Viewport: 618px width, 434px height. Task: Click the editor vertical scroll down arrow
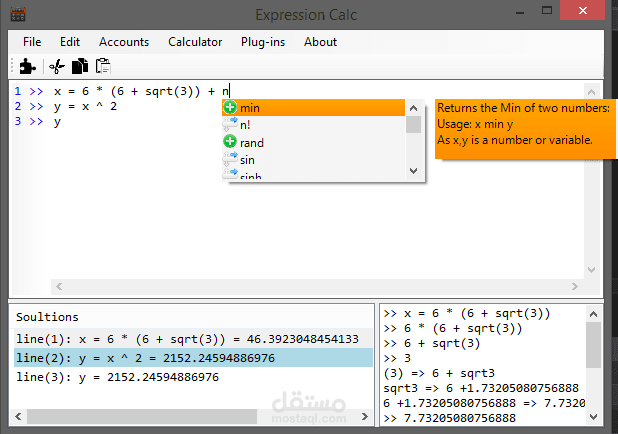(591, 270)
